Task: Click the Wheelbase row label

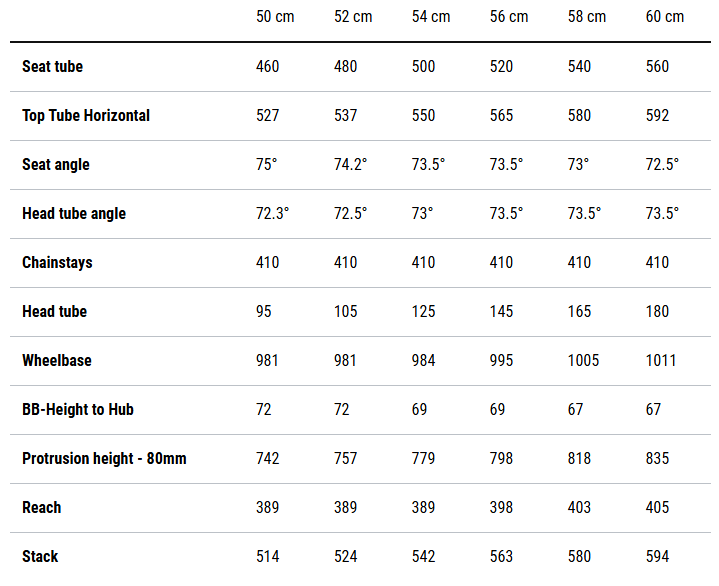Action: tap(56, 361)
